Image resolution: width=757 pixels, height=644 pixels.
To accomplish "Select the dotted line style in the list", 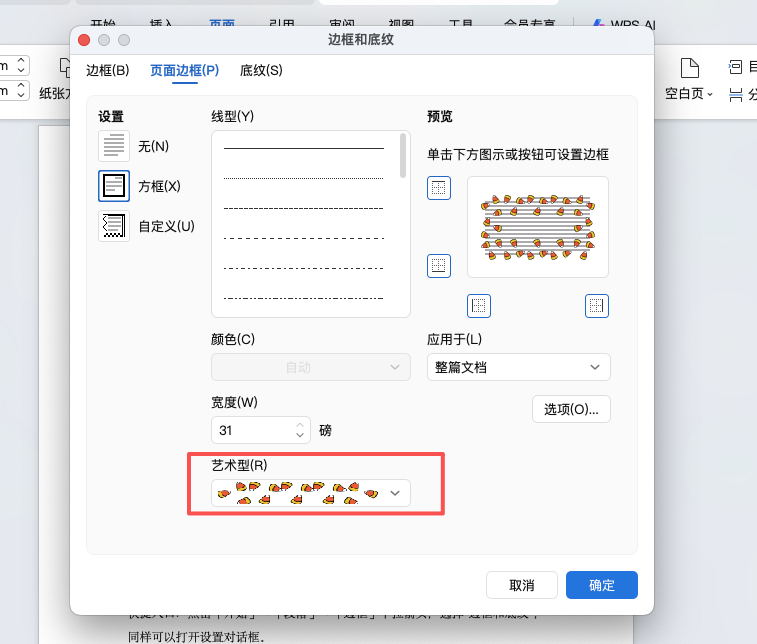I will click(x=304, y=179).
